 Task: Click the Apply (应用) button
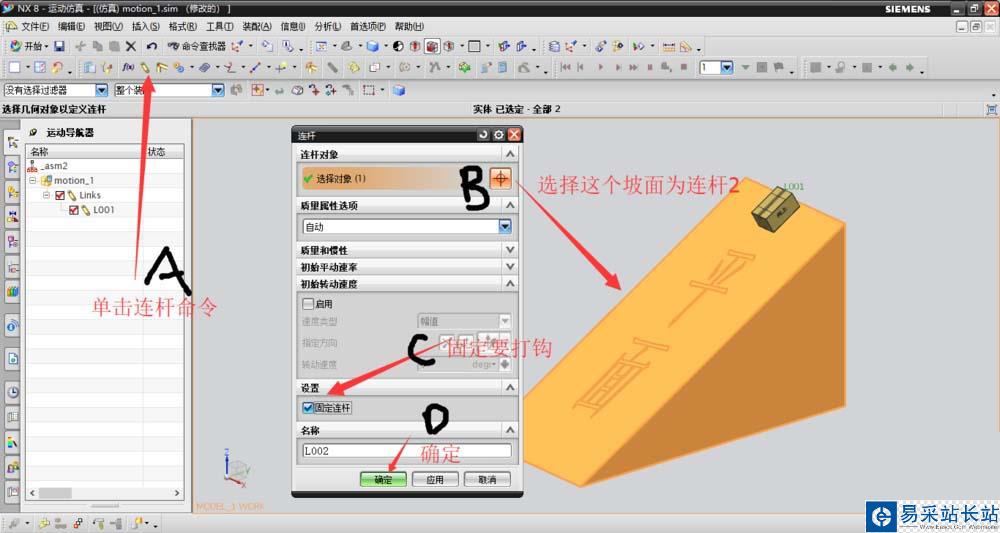click(x=435, y=479)
